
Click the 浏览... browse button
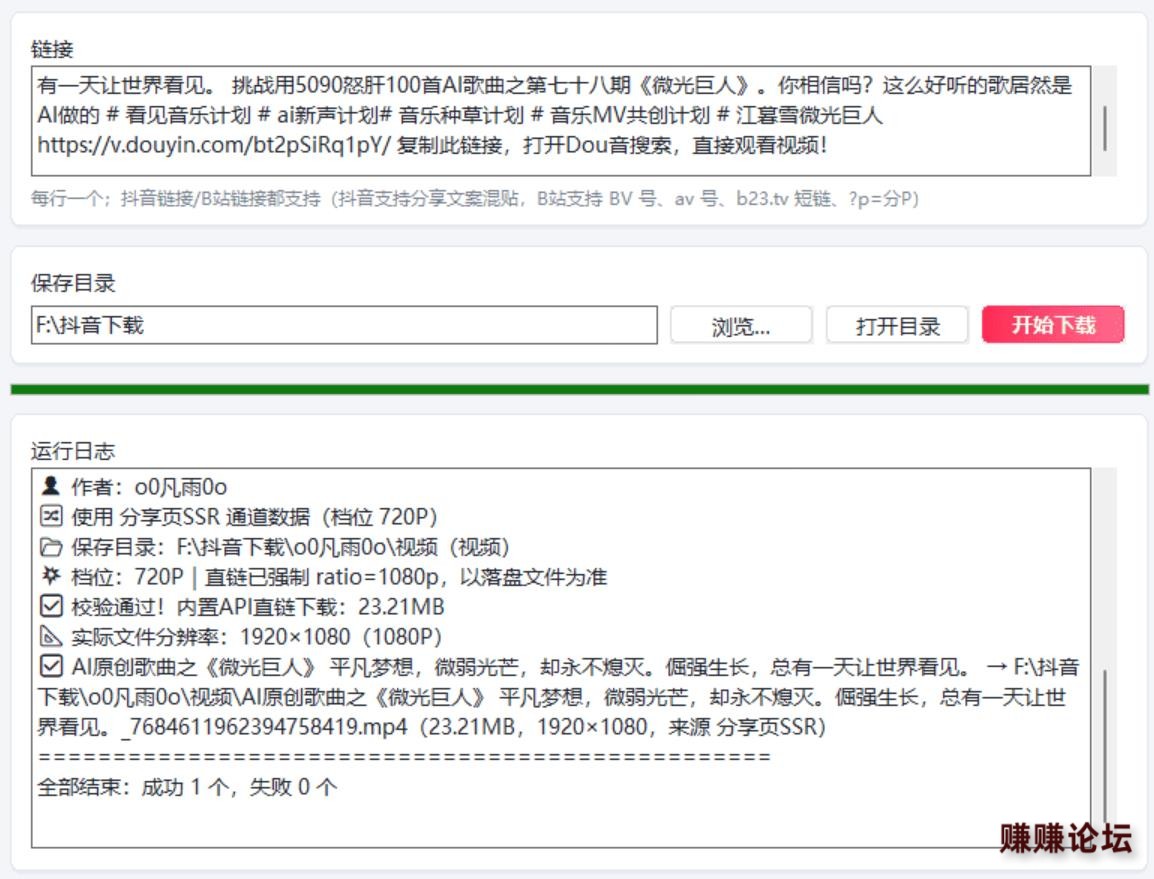(x=740, y=325)
